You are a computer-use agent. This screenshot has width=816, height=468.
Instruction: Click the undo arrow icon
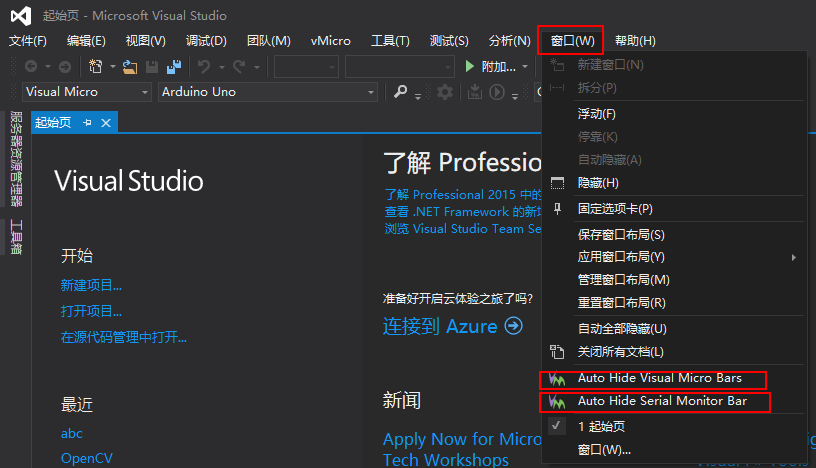pyautogui.click(x=205, y=66)
